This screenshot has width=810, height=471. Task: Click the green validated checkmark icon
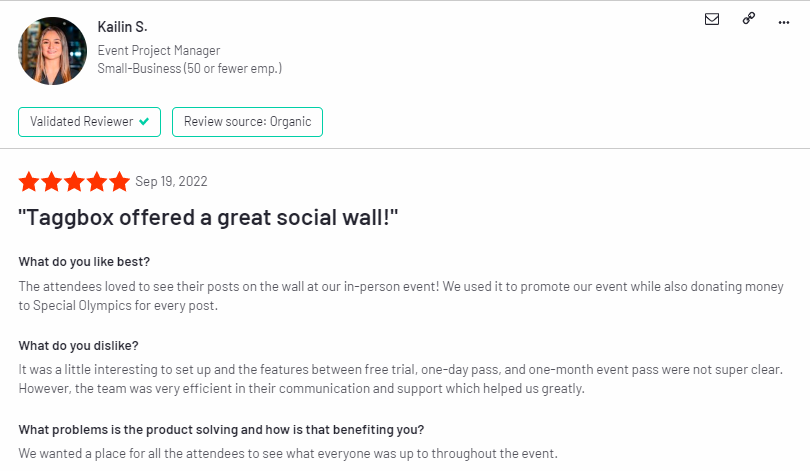[144, 122]
